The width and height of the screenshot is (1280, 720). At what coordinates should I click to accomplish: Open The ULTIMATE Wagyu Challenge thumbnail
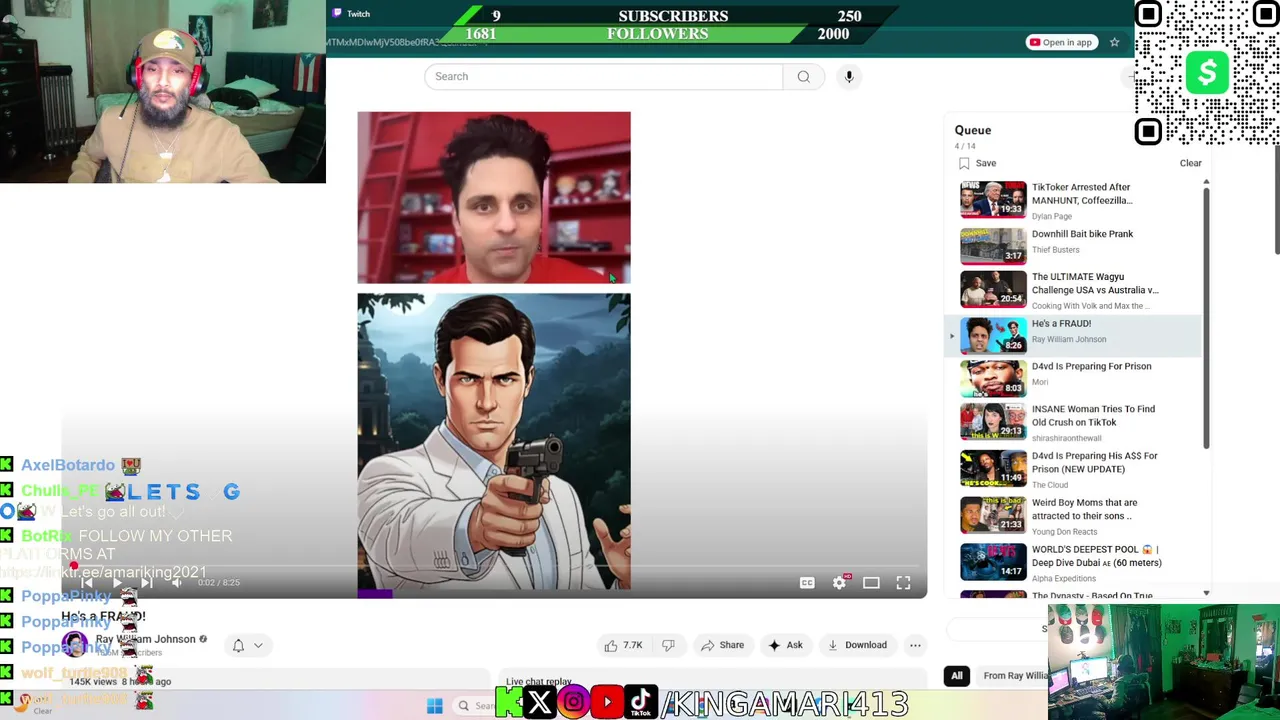(x=993, y=289)
